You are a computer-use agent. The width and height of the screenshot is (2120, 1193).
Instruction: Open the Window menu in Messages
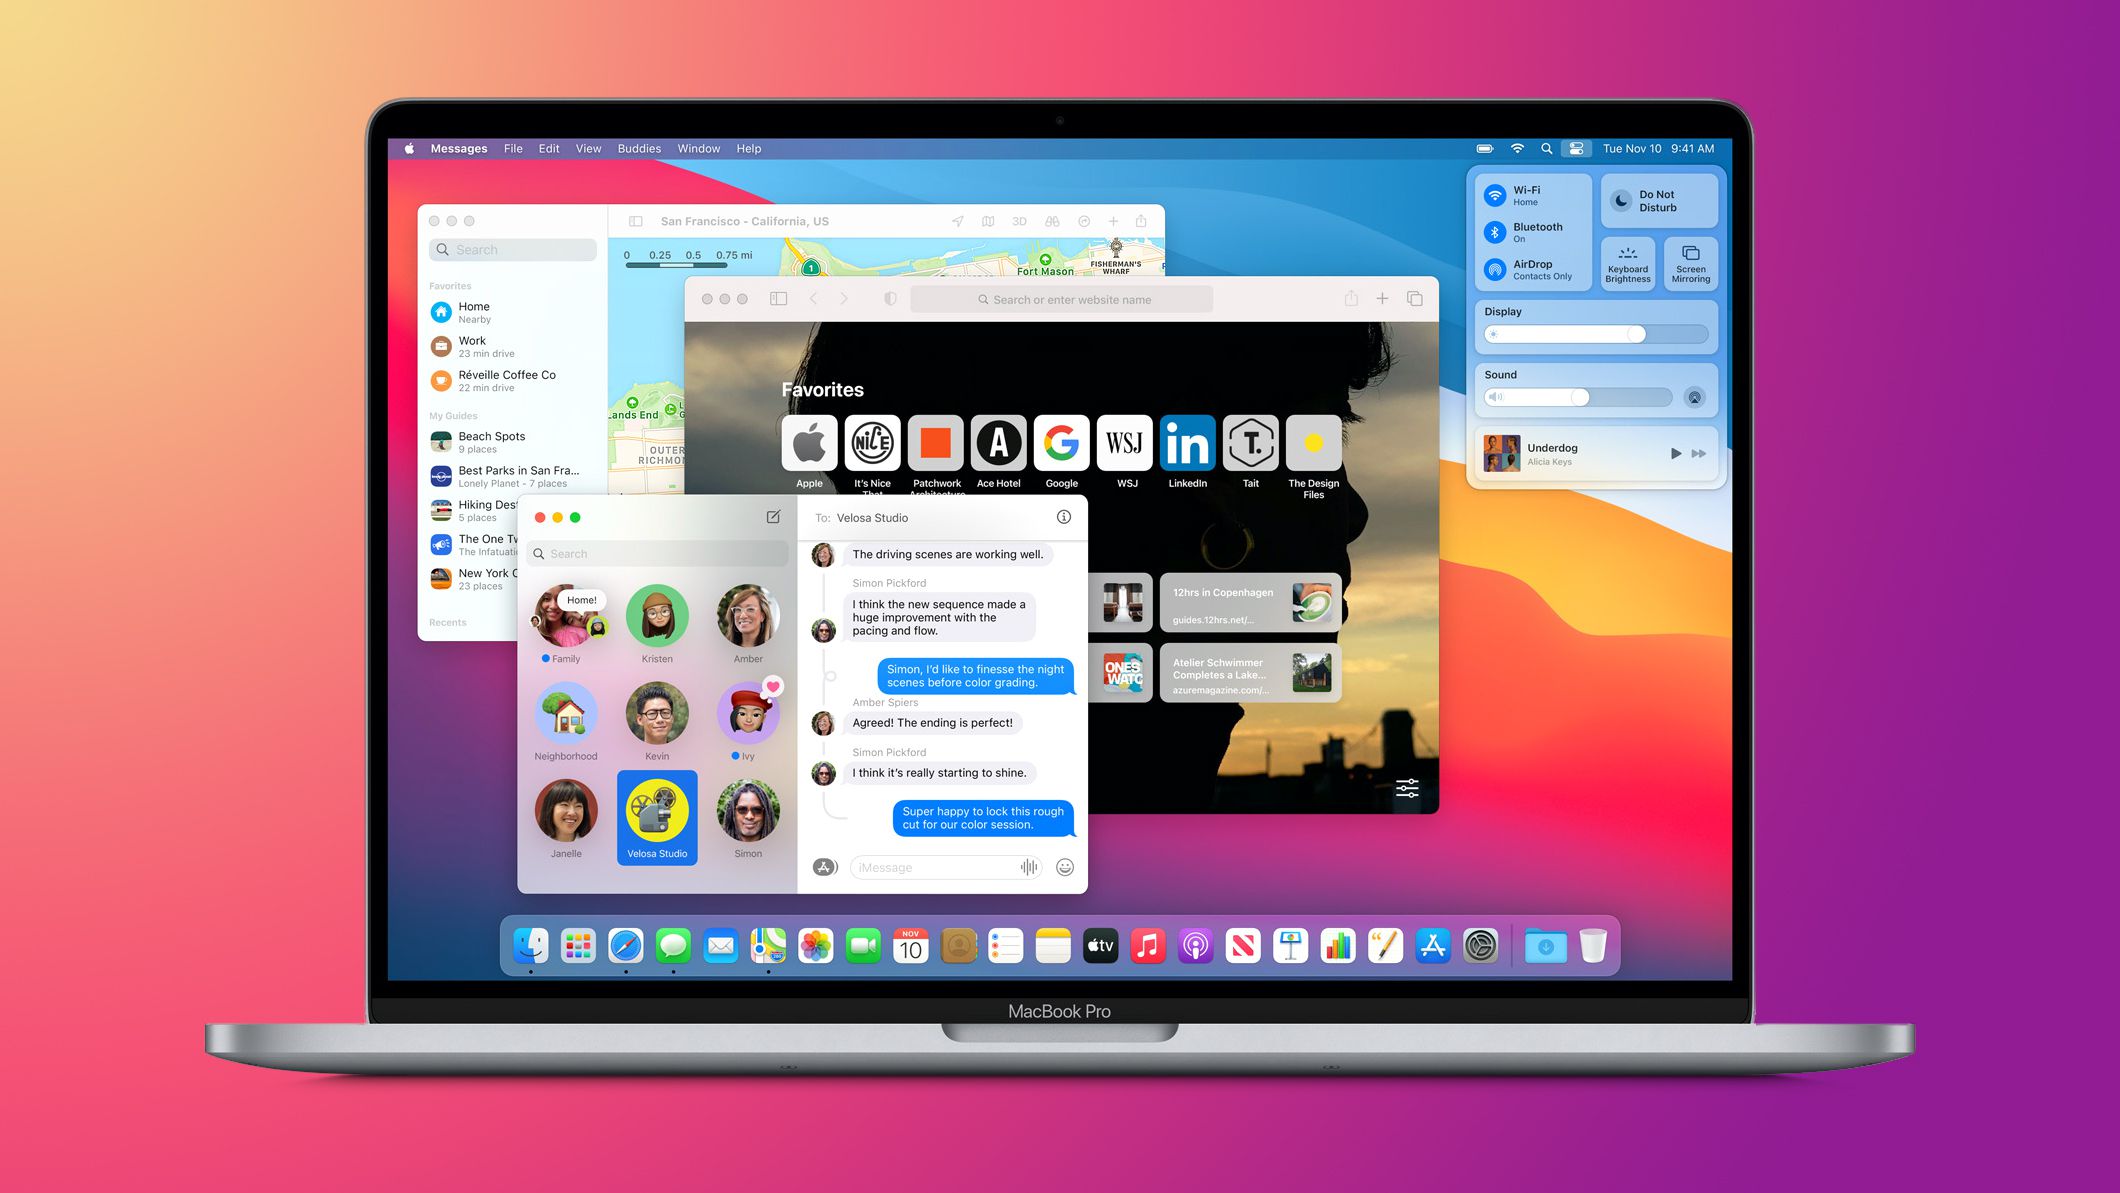coord(697,147)
